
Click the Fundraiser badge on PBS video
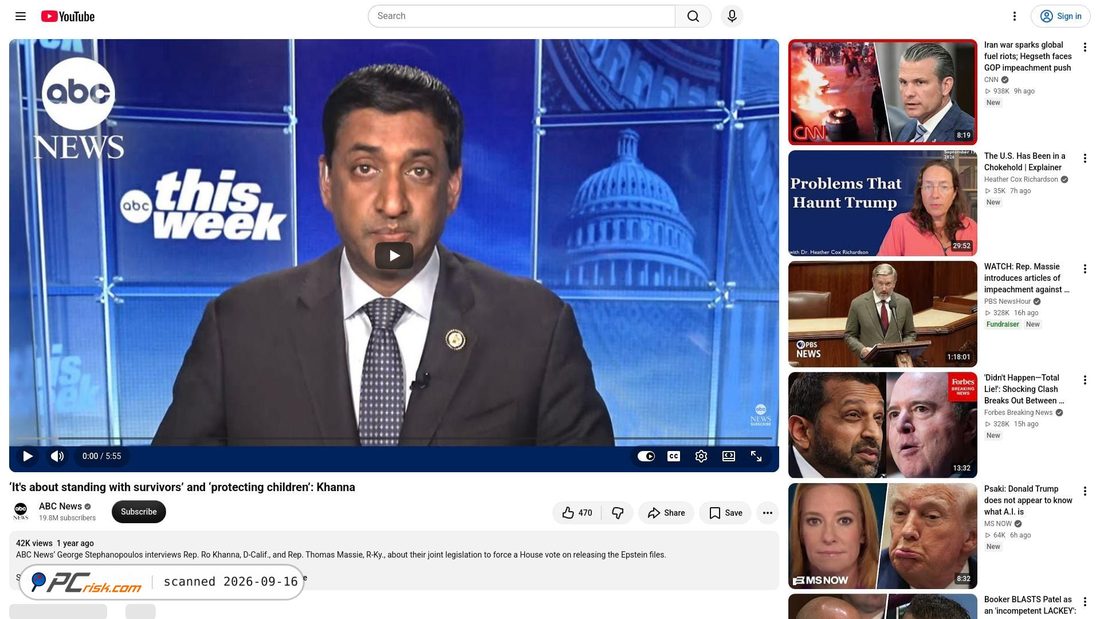1002,324
